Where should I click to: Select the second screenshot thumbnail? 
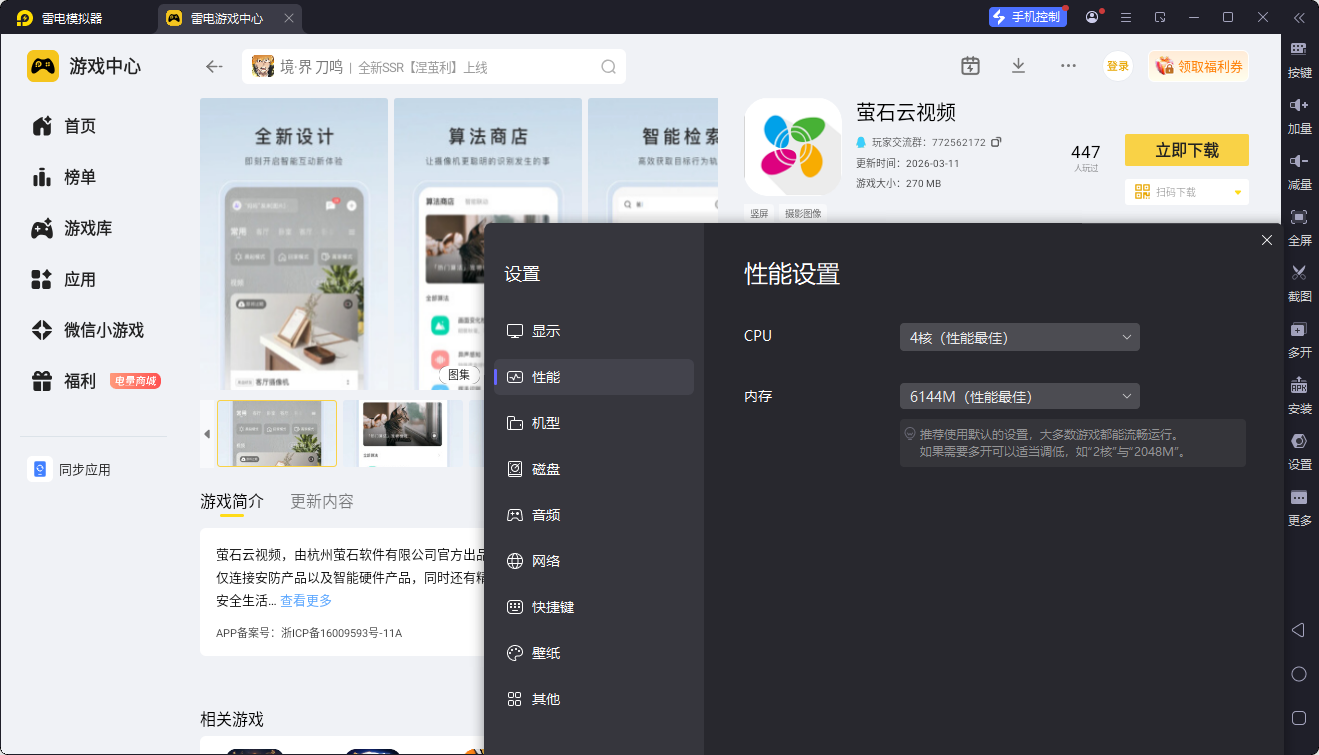[x=402, y=433]
